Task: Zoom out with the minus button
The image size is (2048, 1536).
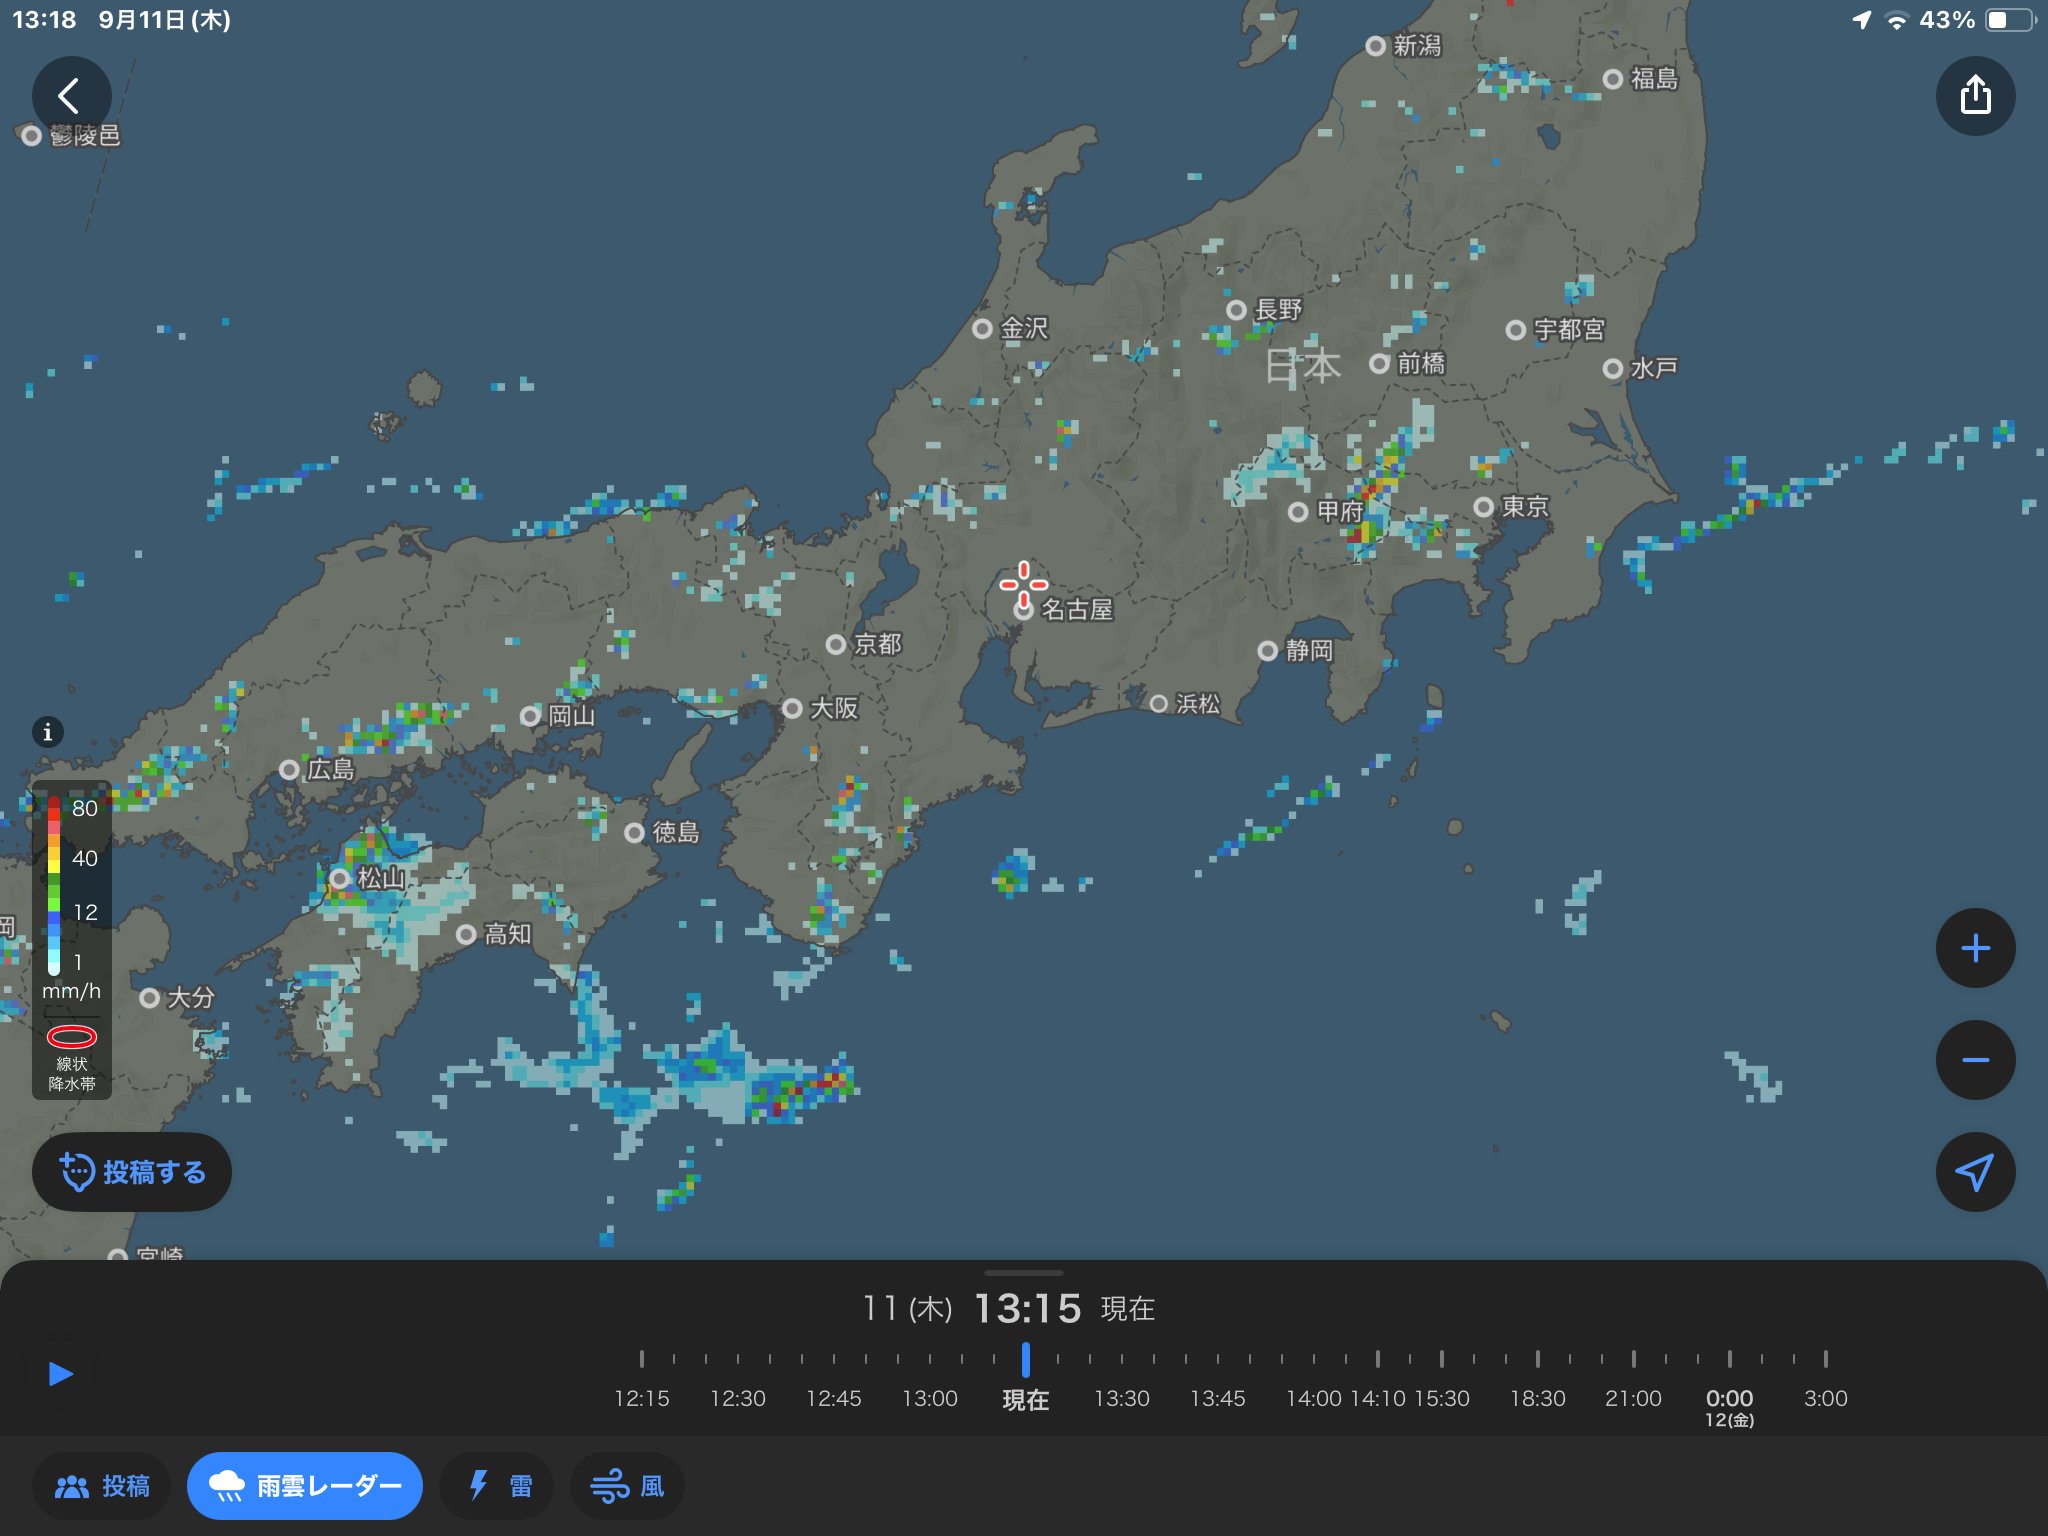Action: tap(1975, 1060)
